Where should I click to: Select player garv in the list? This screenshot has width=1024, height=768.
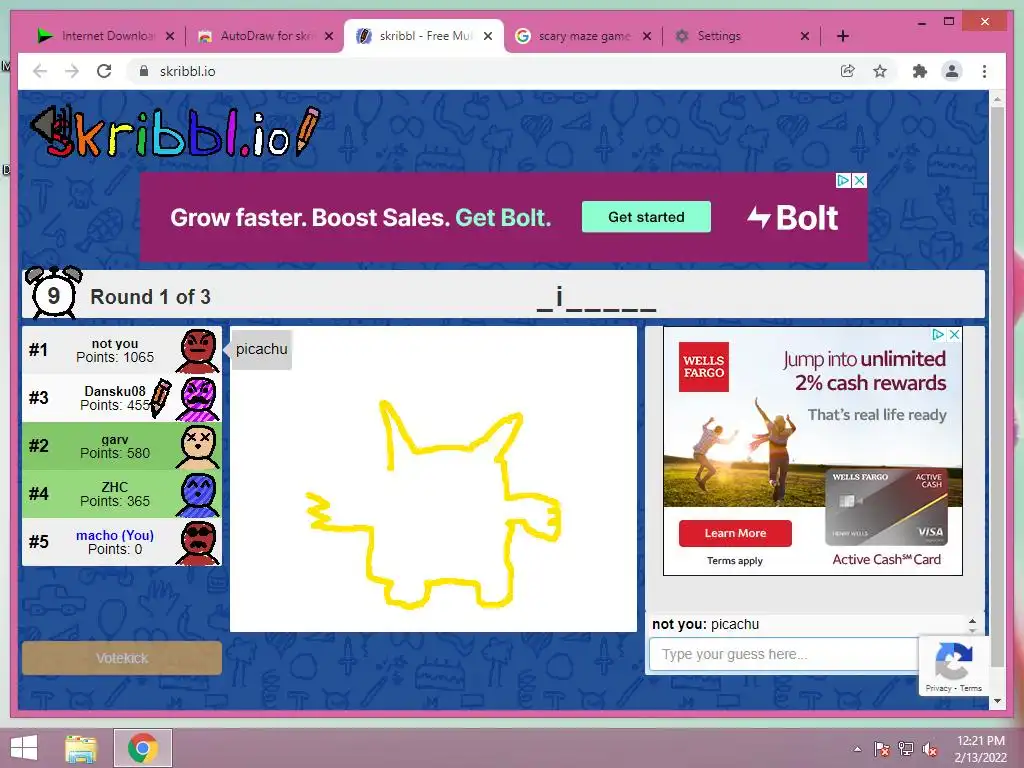(121, 446)
